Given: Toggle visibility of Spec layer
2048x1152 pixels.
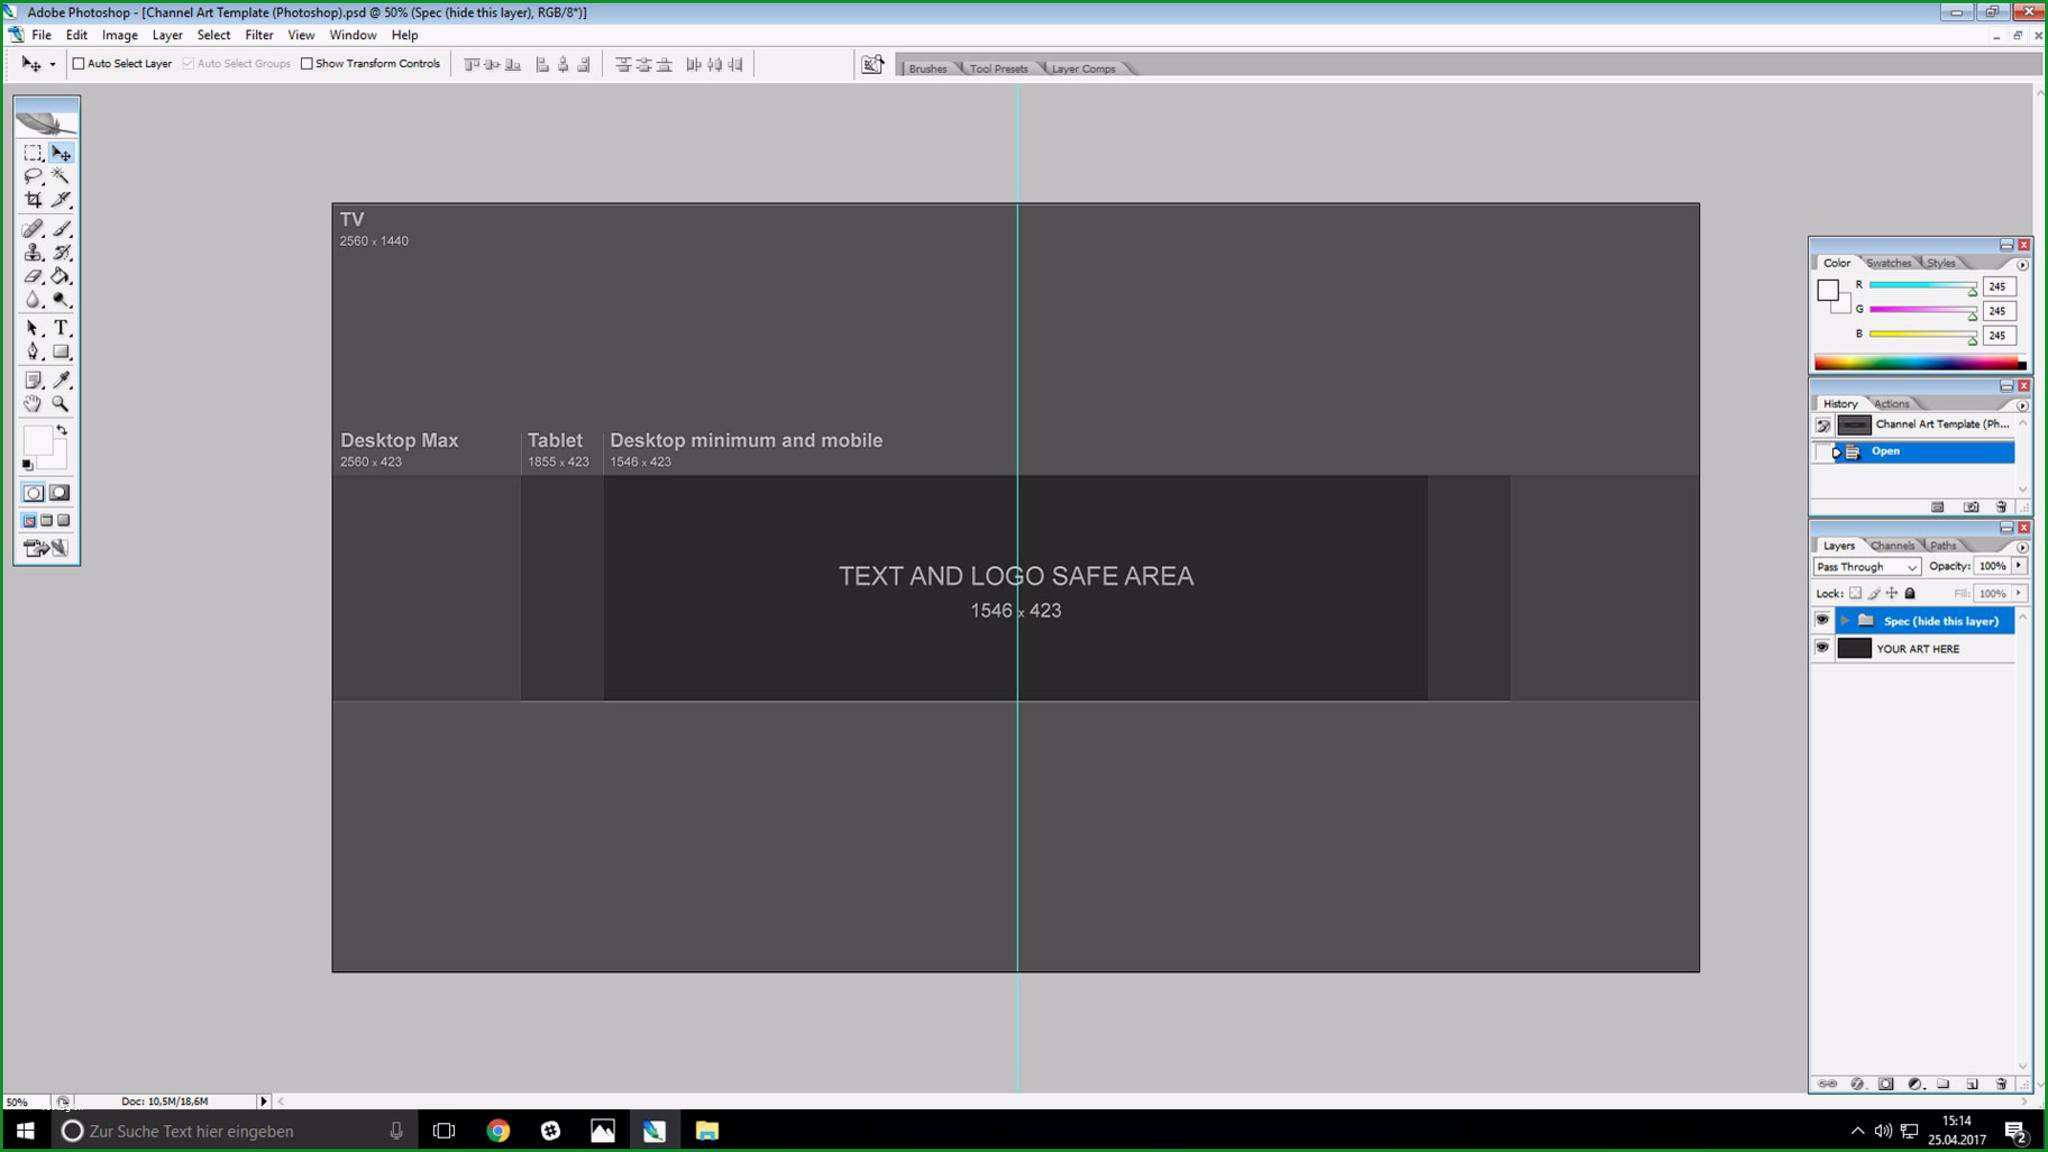Looking at the screenshot, I should (x=1823, y=620).
